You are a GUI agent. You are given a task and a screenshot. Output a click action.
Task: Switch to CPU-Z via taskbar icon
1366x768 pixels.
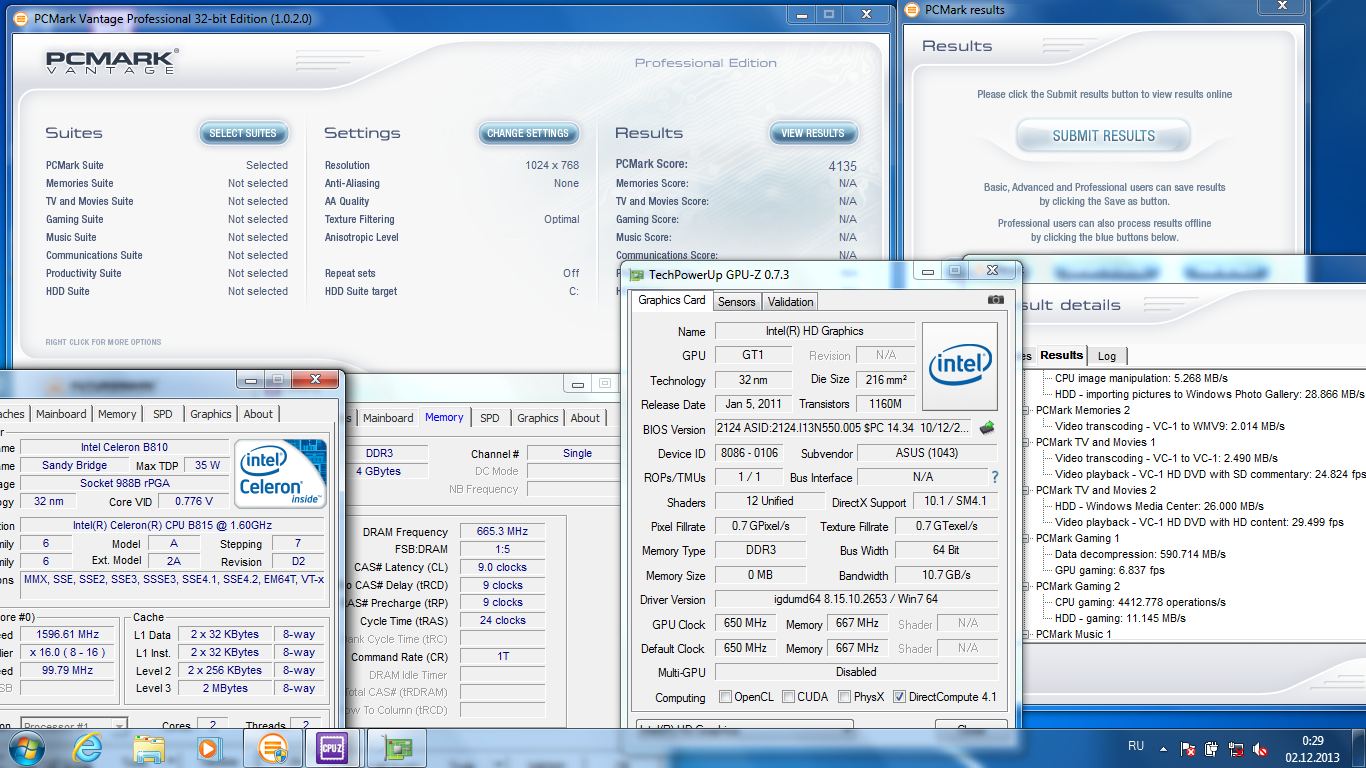tap(332, 748)
